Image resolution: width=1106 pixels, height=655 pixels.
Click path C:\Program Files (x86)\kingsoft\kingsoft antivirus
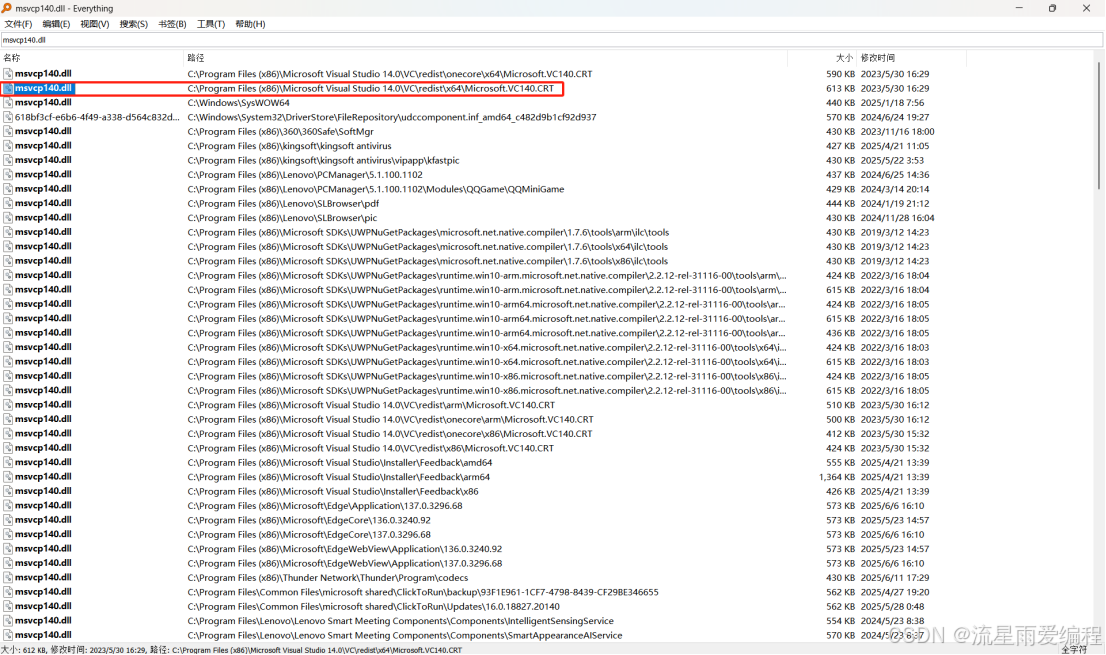[x=289, y=146]
